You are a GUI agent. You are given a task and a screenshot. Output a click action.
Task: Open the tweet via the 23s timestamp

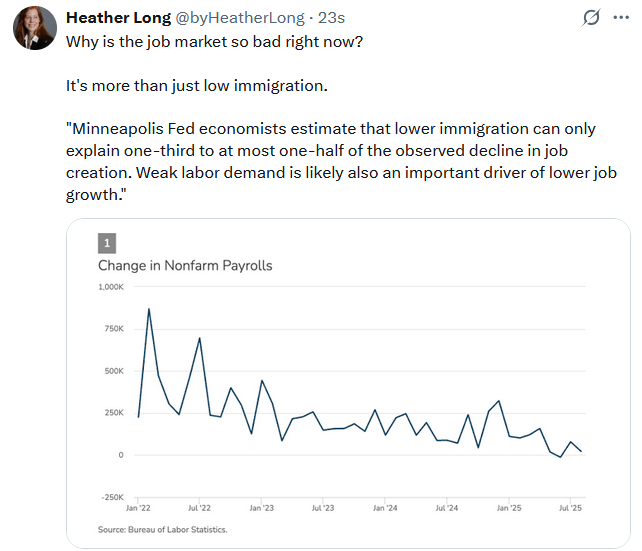(331, 18)
